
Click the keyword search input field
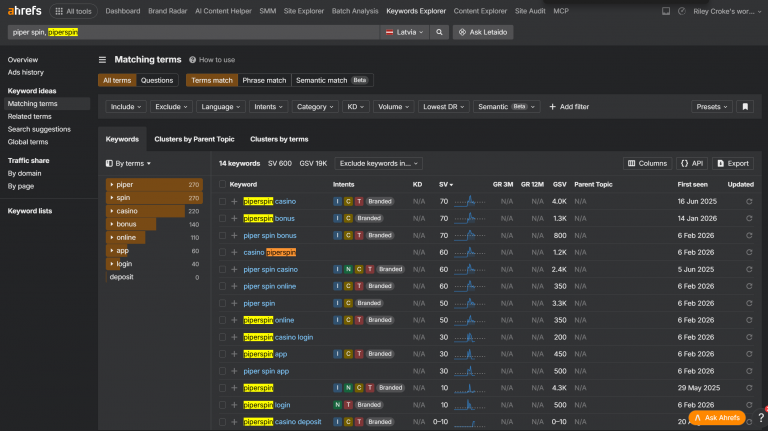point(193,32)
